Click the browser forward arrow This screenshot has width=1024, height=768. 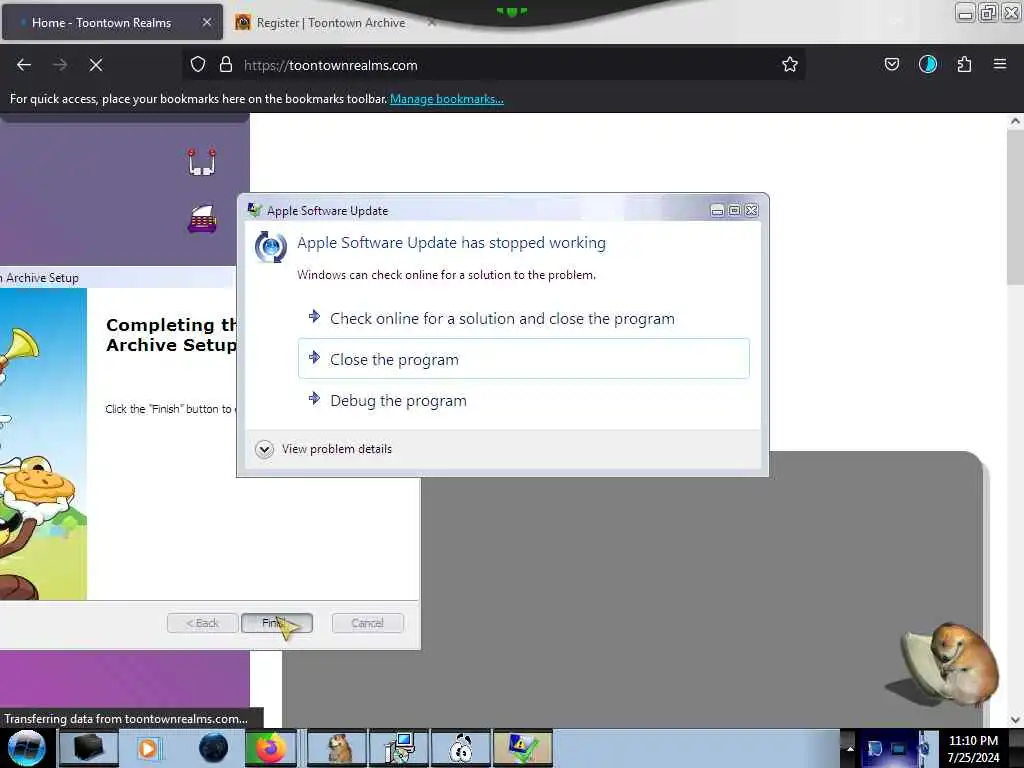(x=60, y=65)
